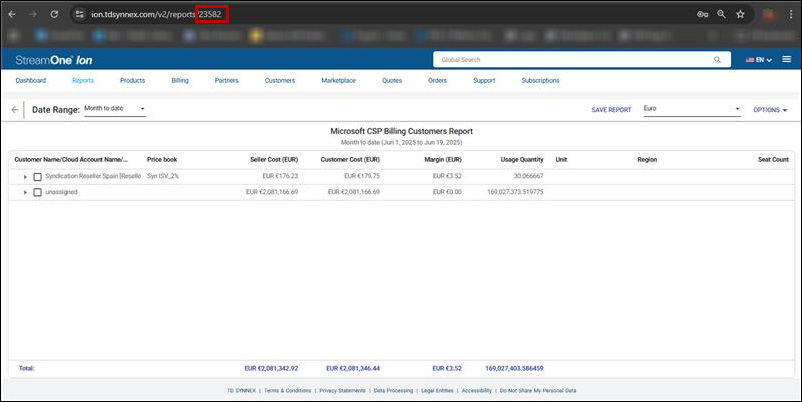
Task: Reload the page with refresh icon
Action: pos(54,14)
